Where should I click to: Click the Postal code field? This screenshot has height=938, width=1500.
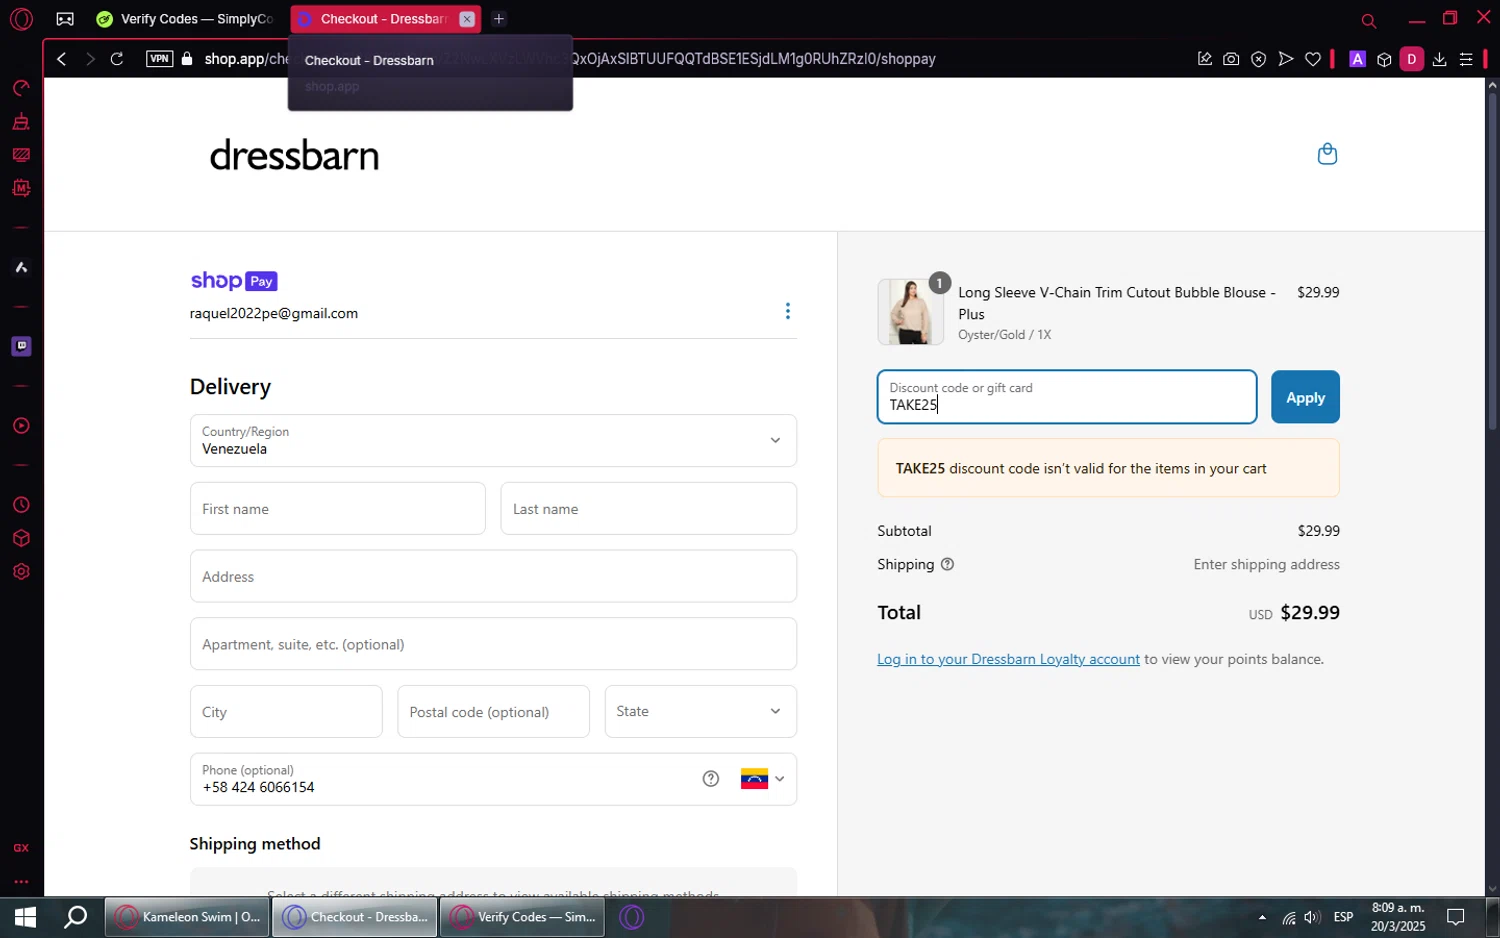493,712
